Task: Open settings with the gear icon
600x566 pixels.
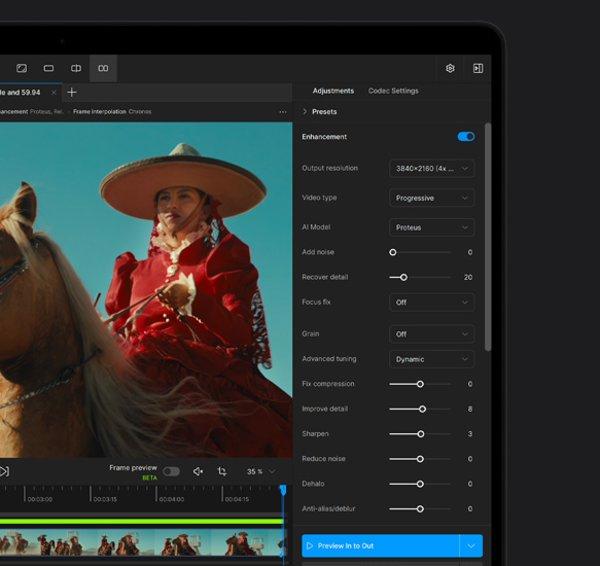Action: (x=450, y=68)
